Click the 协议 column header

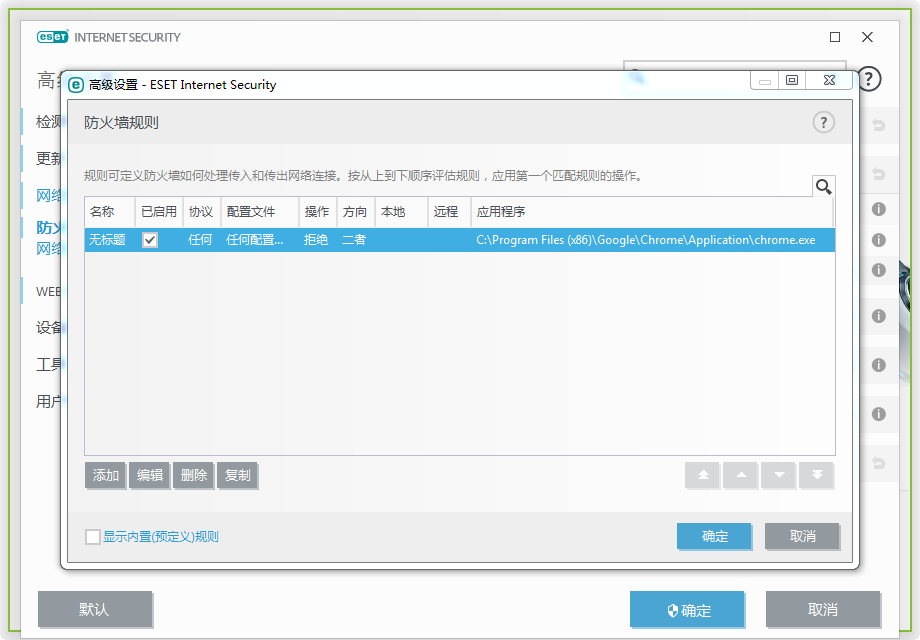(201, 212)
